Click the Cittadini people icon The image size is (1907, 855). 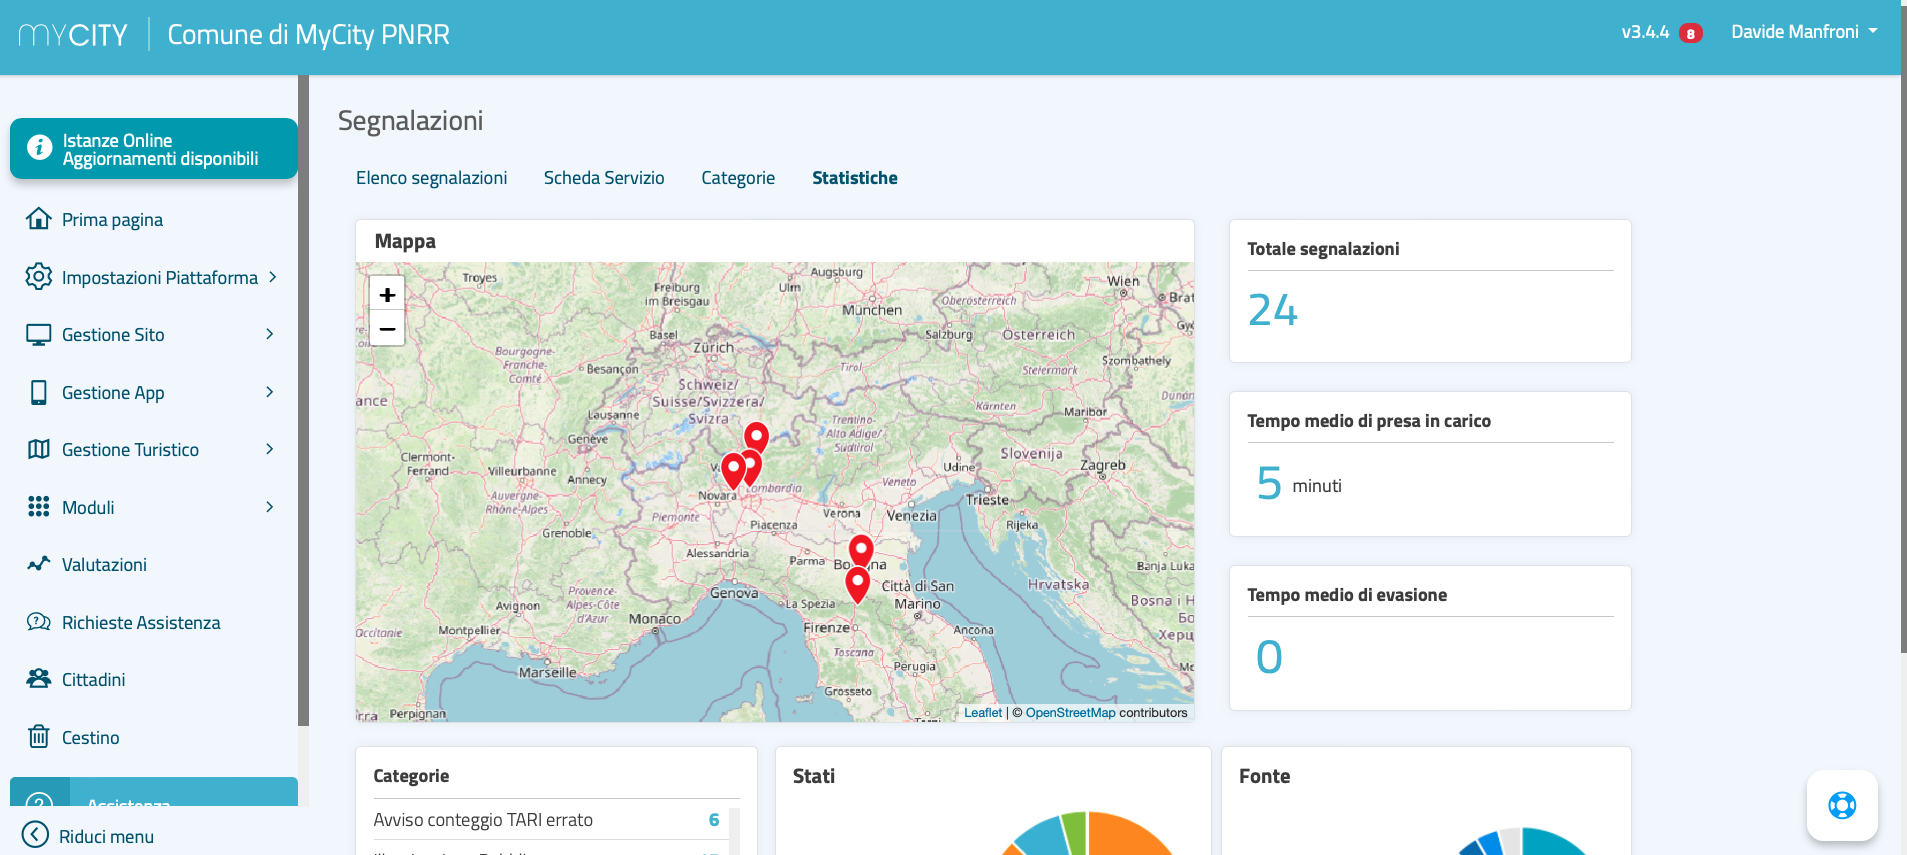[x=39, y=679]
